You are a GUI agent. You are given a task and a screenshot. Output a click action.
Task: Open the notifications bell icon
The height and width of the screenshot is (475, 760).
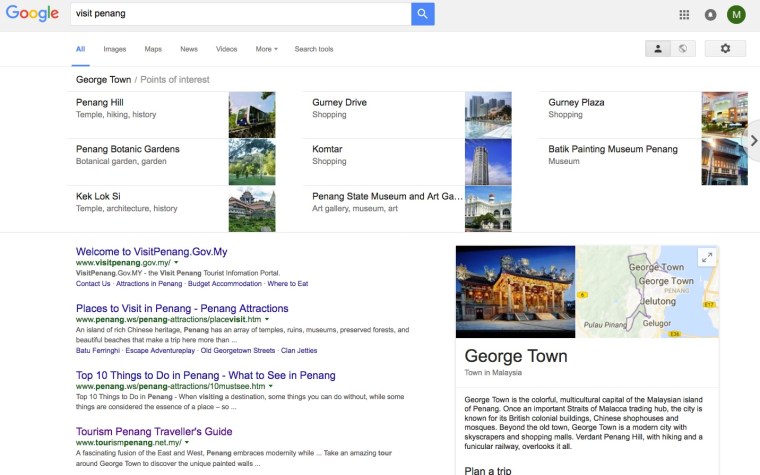pos(710,15)
